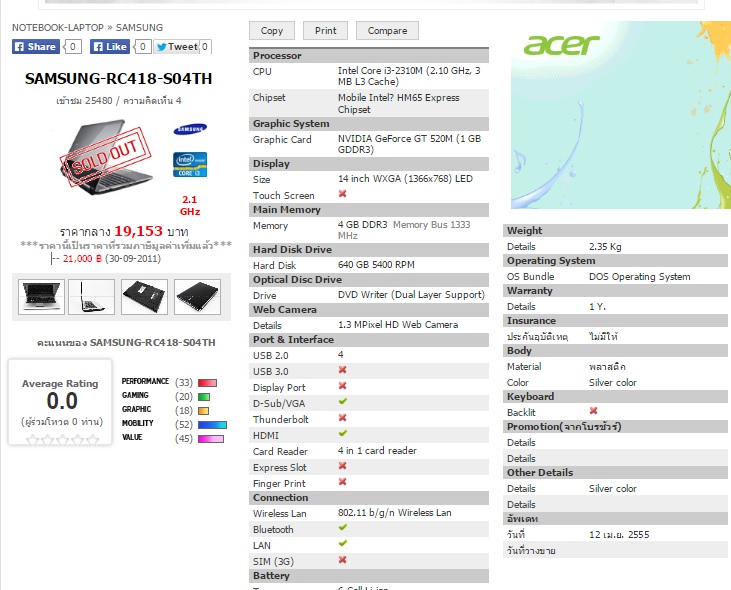This screenshot has width=731, height=590.
Task: Click the Average Rating 0.0 score
Action: point(62,401)
